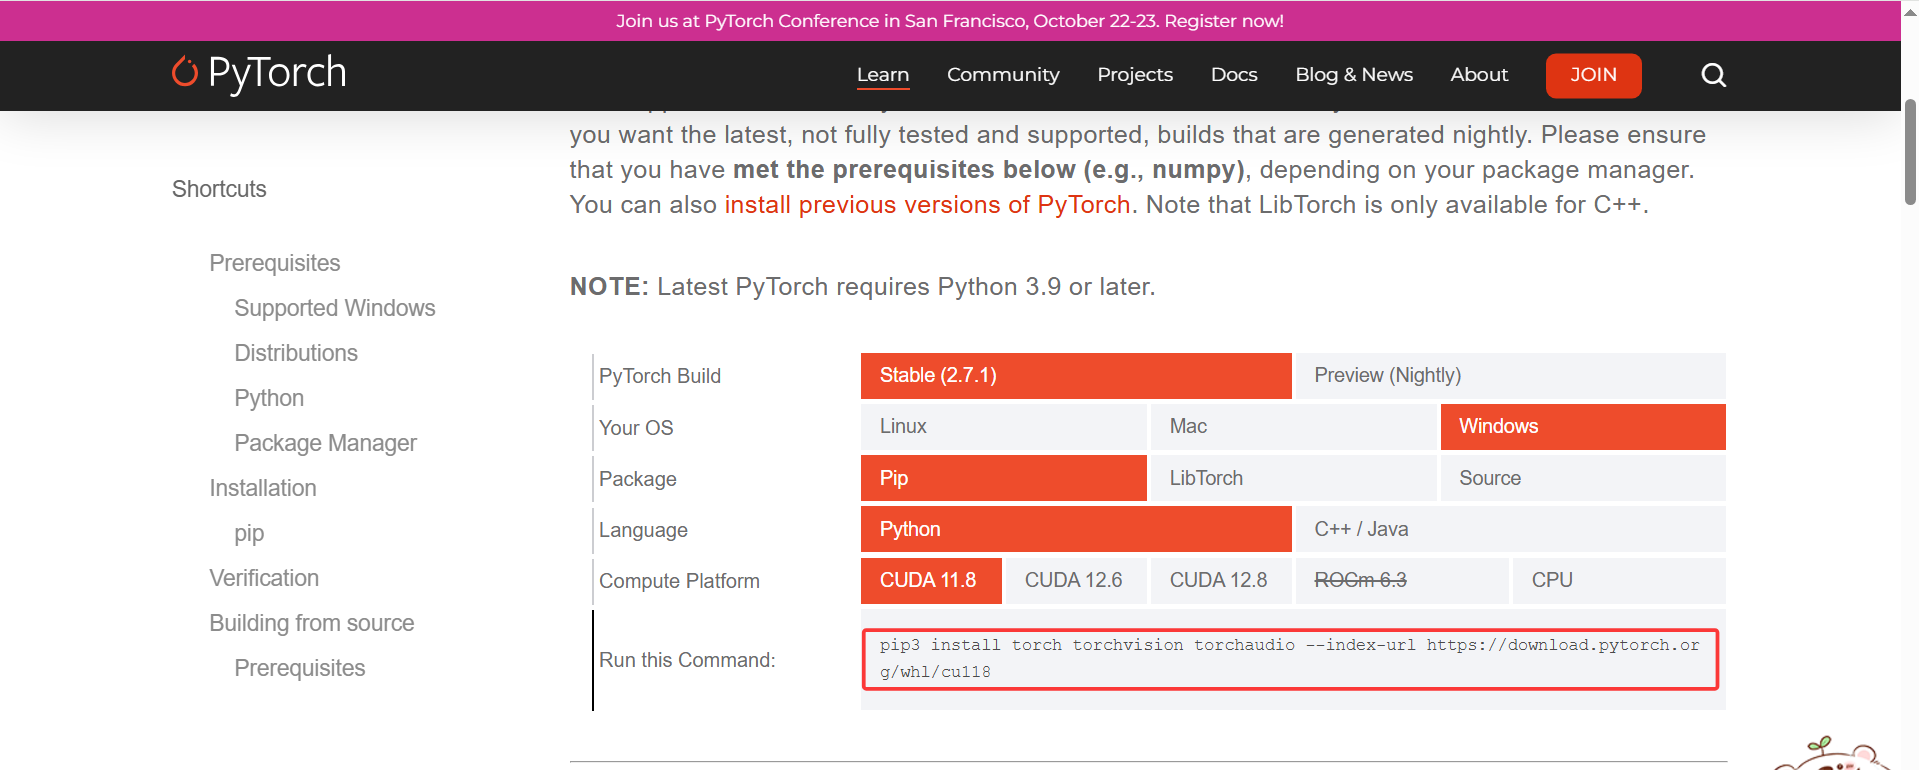This screenshot has width=1919, height=770.
Task: Select Python as the language
Action: click(1076, 529)
